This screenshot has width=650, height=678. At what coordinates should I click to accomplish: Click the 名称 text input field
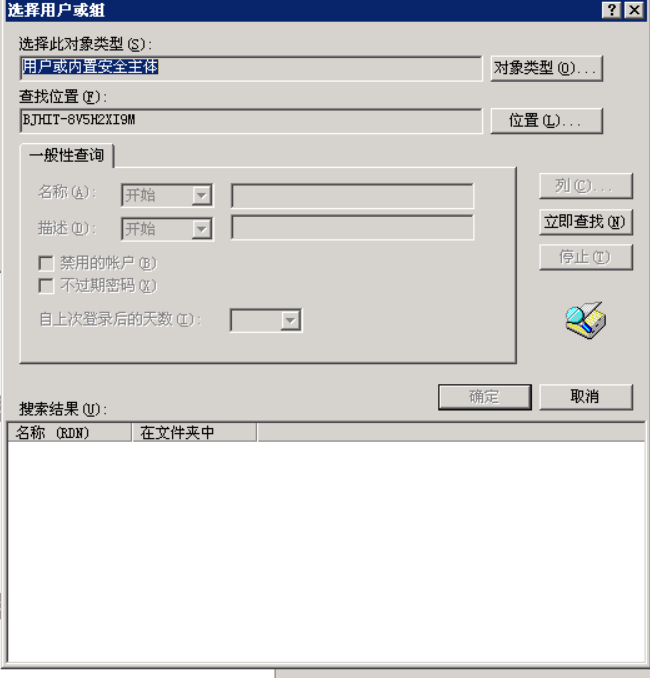pyautogui.click(x=352, y=195)
